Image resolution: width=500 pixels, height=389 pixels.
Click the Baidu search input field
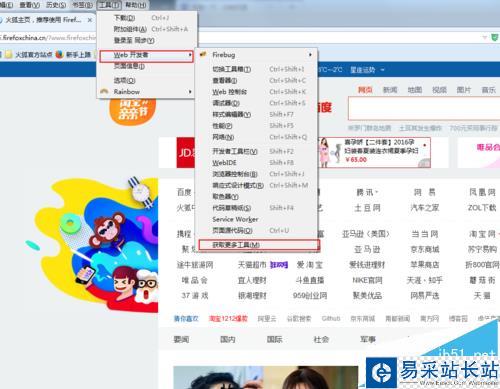click(x=424, y=108)
